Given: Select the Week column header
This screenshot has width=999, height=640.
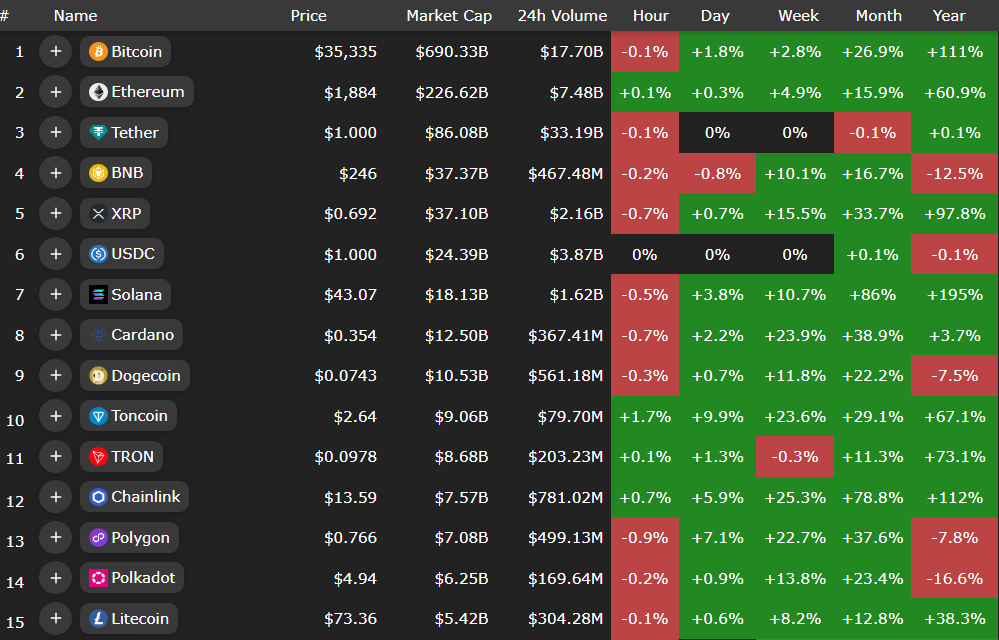Looking at the screenshot, I should pos(798,16).
